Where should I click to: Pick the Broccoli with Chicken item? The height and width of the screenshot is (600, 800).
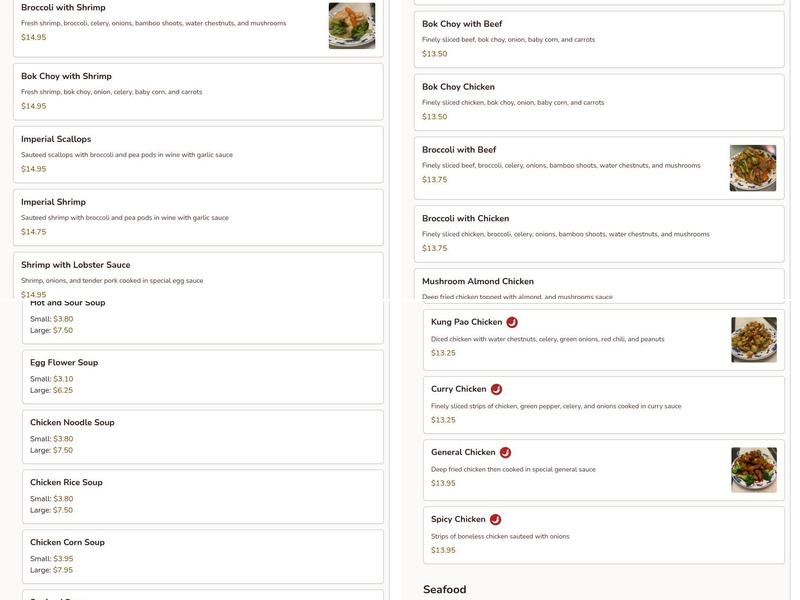pos(599,233)
